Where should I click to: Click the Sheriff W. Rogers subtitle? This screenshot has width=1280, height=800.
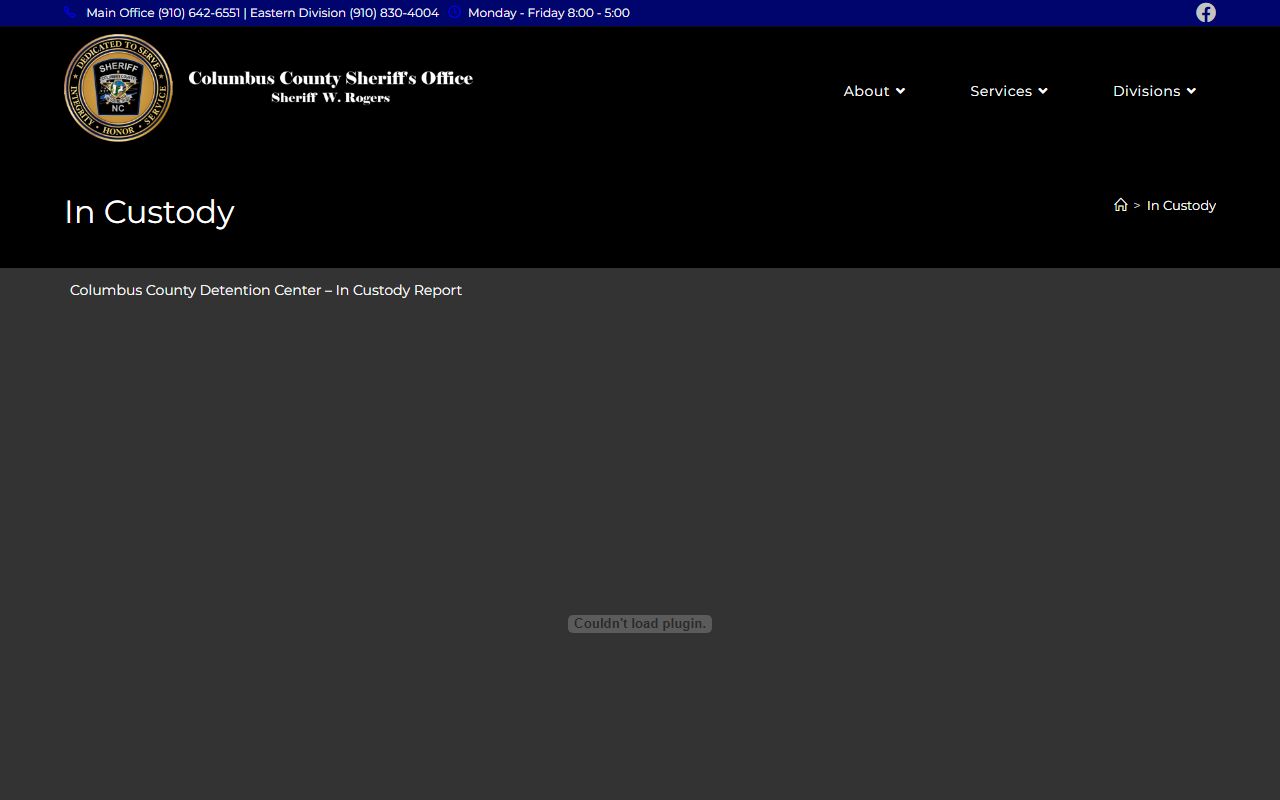330,98
